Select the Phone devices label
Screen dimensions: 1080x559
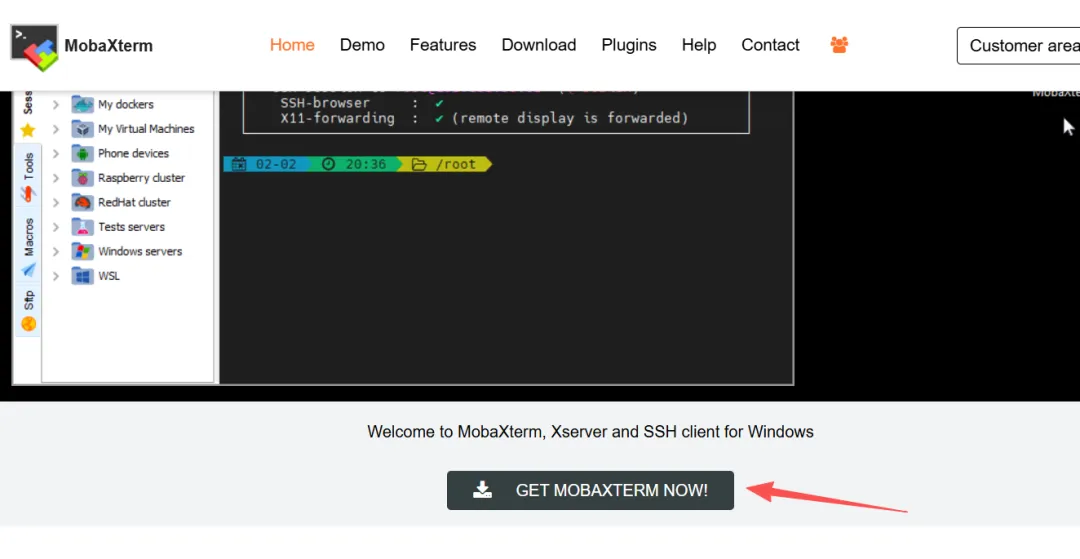[134, 154]
